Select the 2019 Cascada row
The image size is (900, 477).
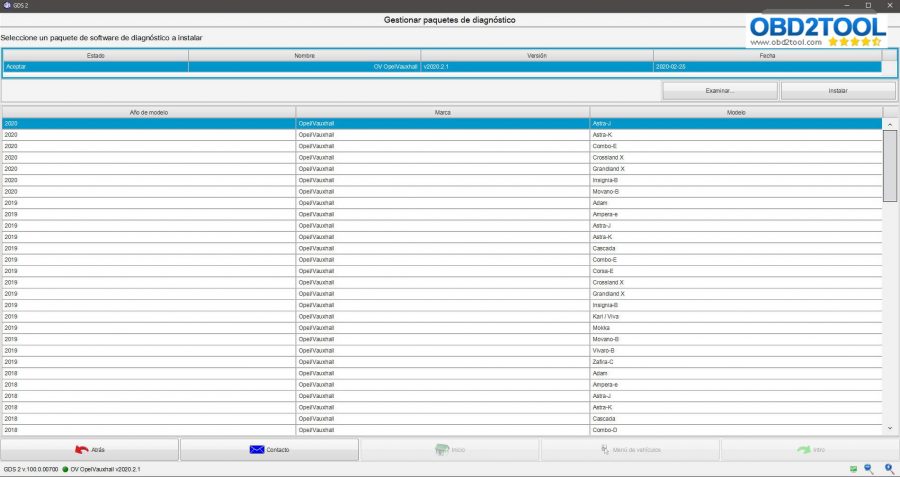(x=442, y=249)
